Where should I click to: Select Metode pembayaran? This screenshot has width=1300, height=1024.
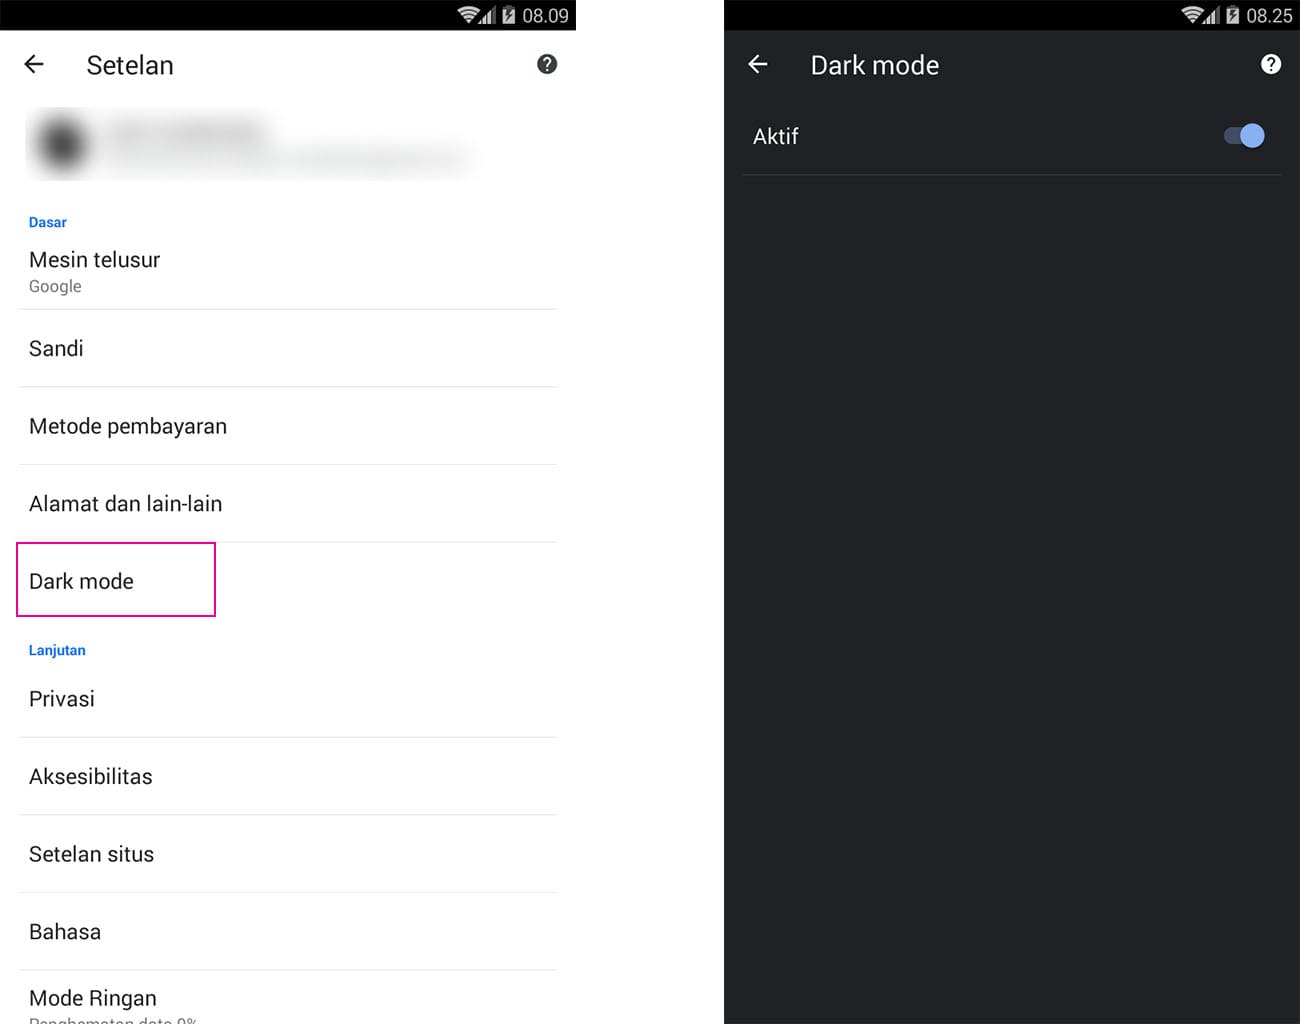(x=128, y=427)
